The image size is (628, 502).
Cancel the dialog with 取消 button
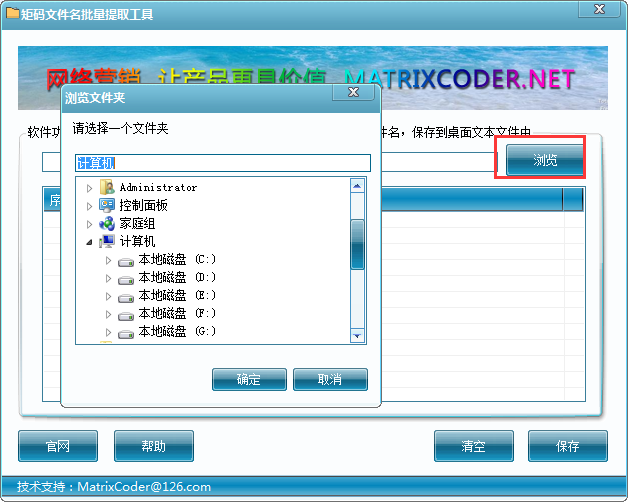pyautogui.click(x=330, y=379)
